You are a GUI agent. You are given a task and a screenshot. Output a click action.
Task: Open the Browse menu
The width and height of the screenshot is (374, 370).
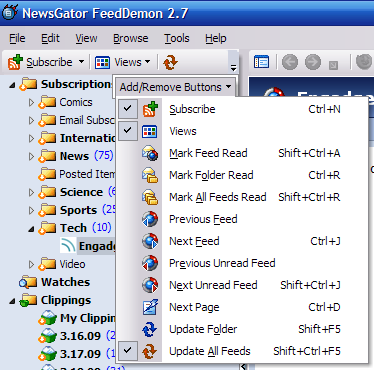tap(131, 39)
